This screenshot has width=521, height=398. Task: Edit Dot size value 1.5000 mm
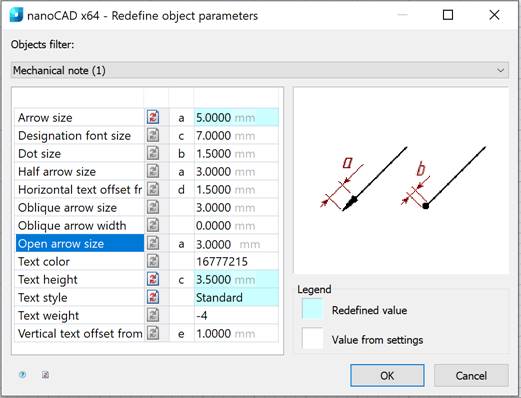tap(236, 153)
